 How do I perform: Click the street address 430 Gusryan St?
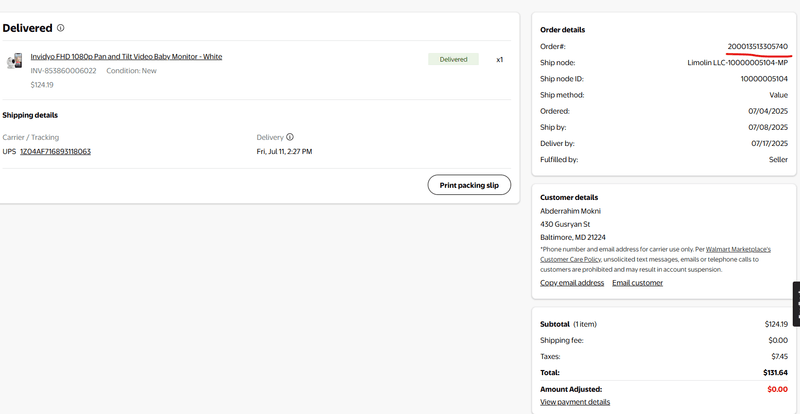pyautogui.click(x=565, y=225)
